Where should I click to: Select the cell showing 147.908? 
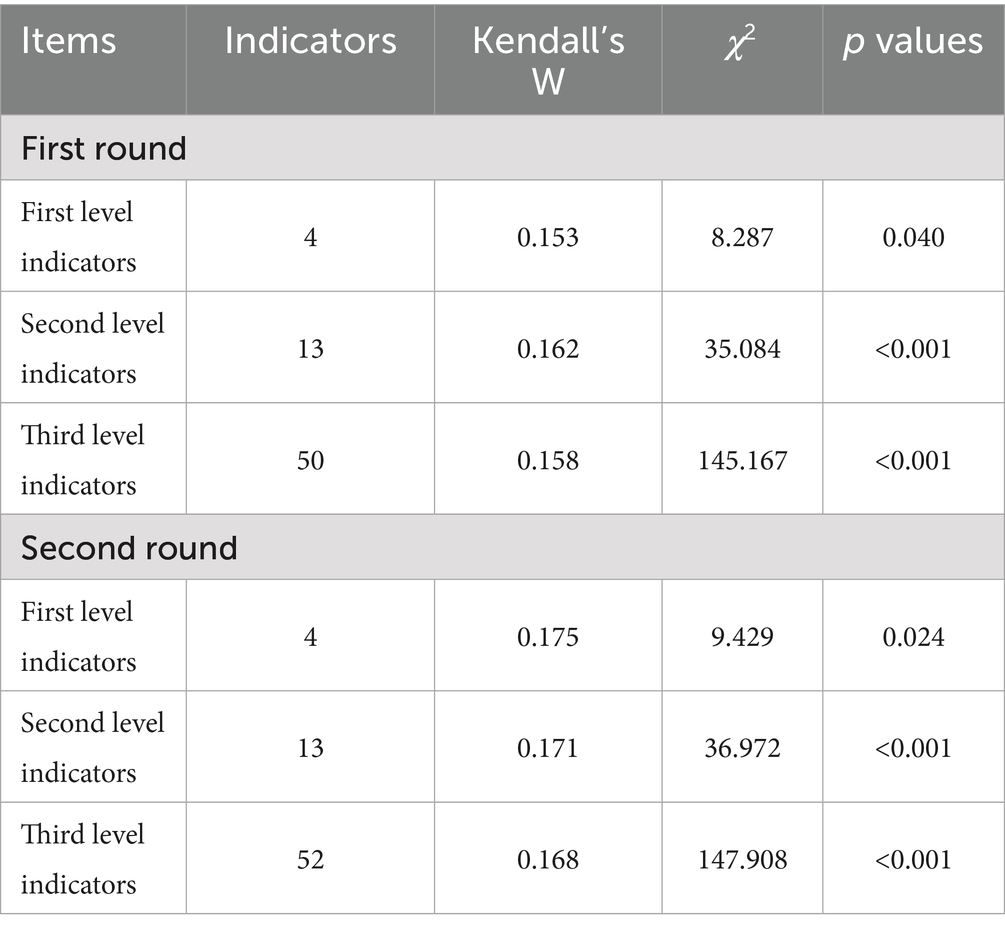[x=742, y=859]
